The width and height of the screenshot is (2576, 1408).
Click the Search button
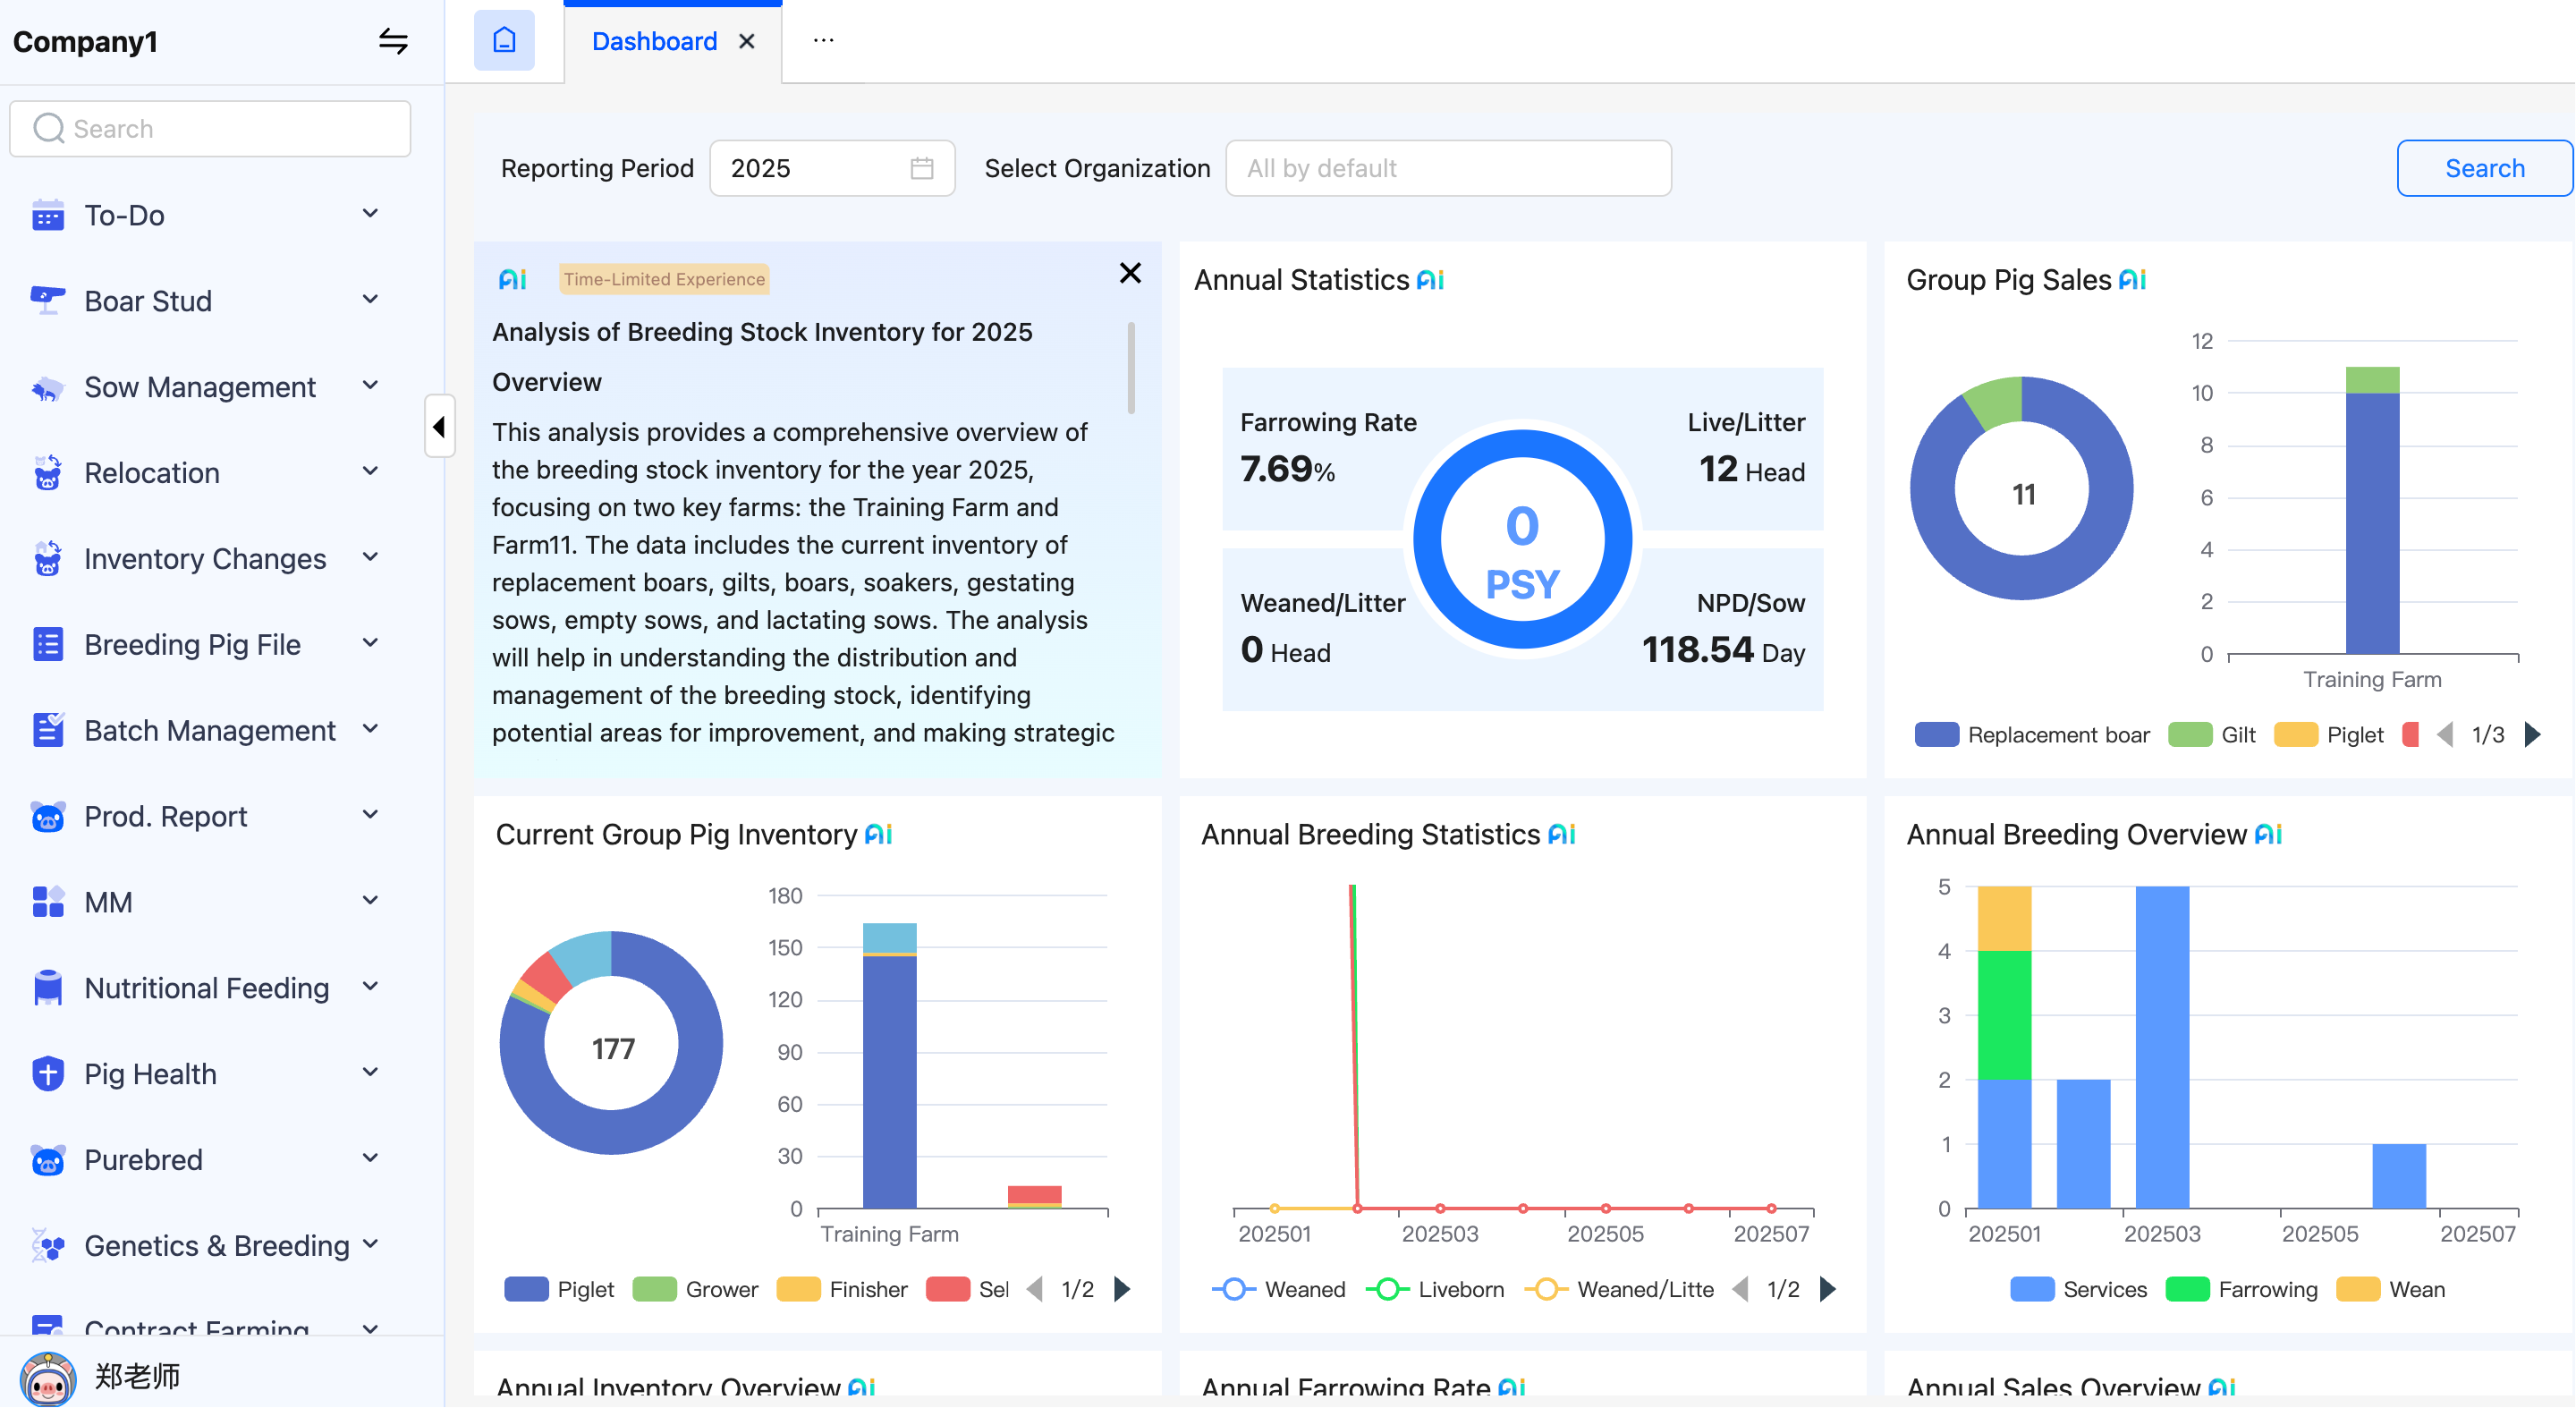click(x=2483, y=168)
